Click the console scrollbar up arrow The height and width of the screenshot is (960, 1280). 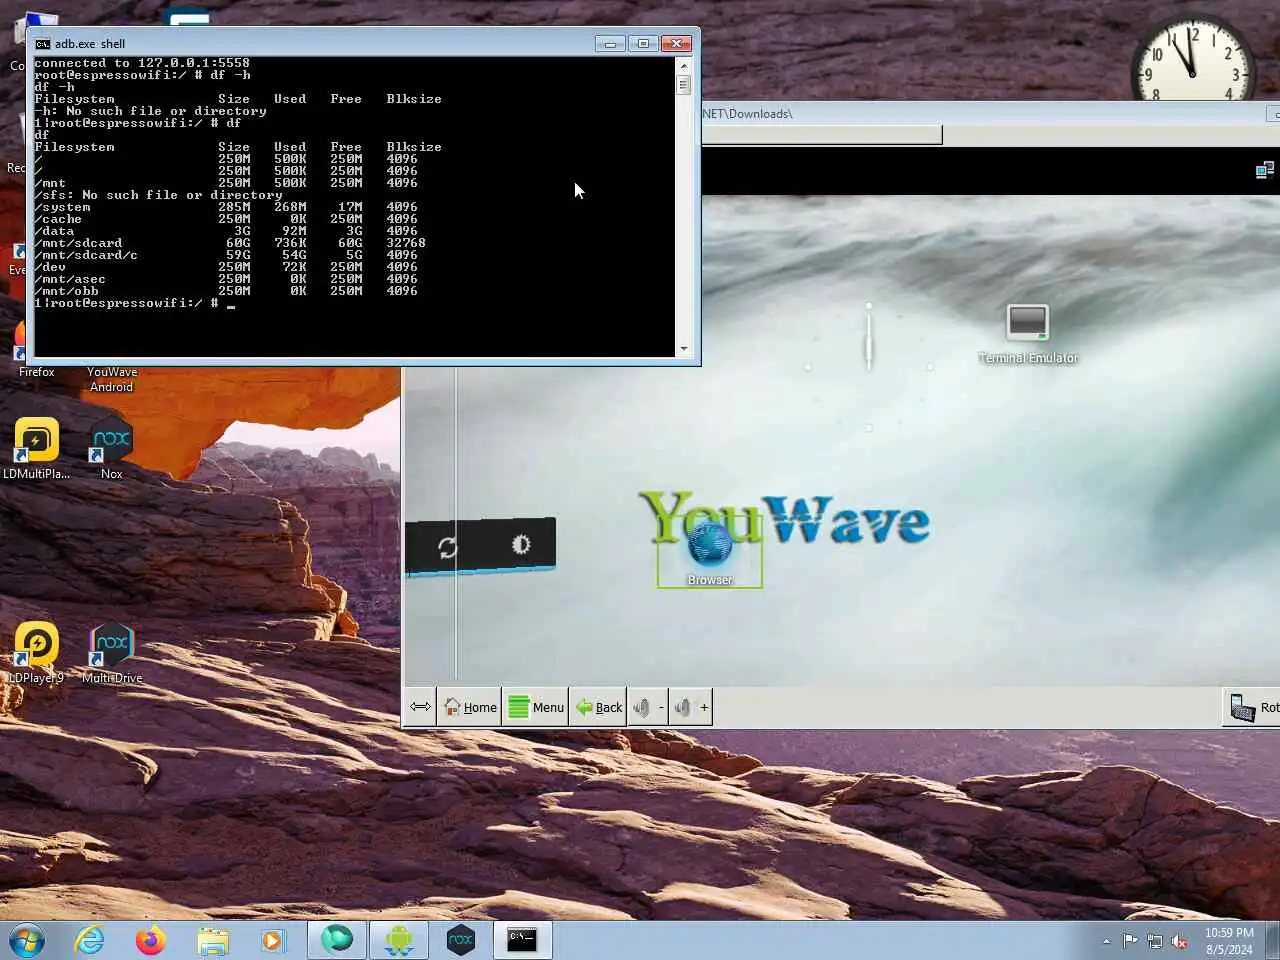click(684, 65)
